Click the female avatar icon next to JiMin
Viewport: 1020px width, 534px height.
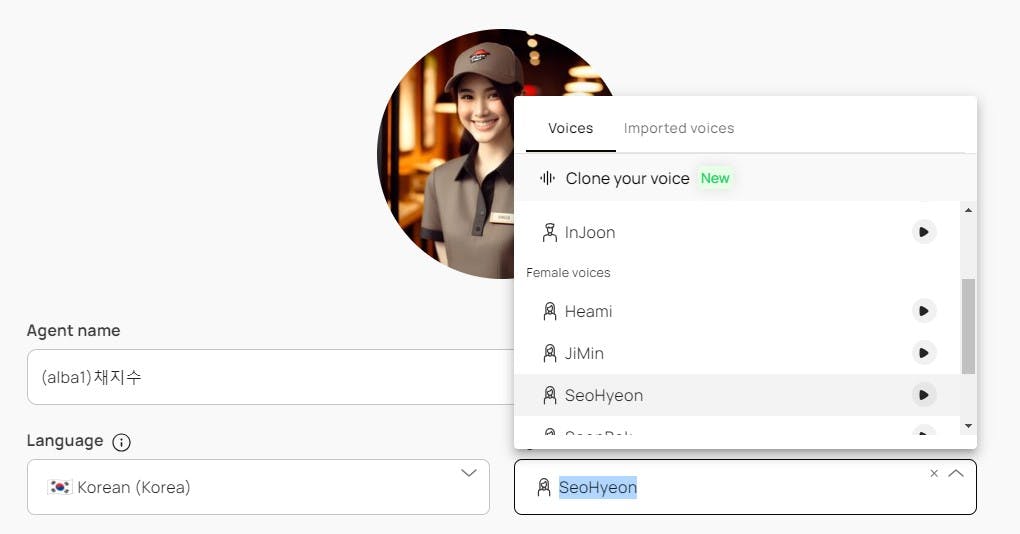550,353
